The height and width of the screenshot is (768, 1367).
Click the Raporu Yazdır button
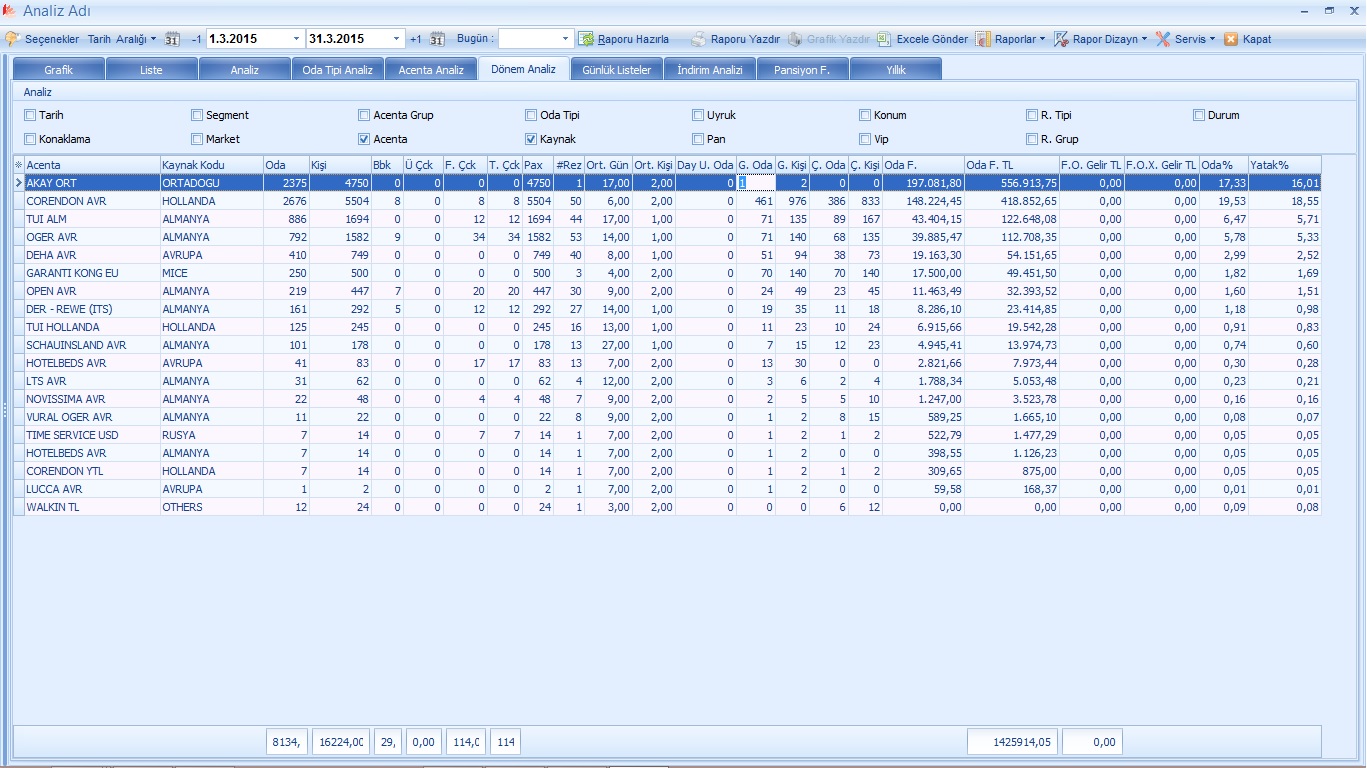point(735,39)
